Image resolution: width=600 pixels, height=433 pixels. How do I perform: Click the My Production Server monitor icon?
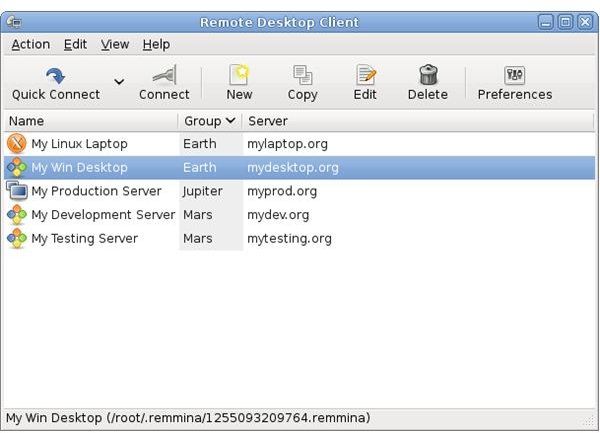click(16, 191)
